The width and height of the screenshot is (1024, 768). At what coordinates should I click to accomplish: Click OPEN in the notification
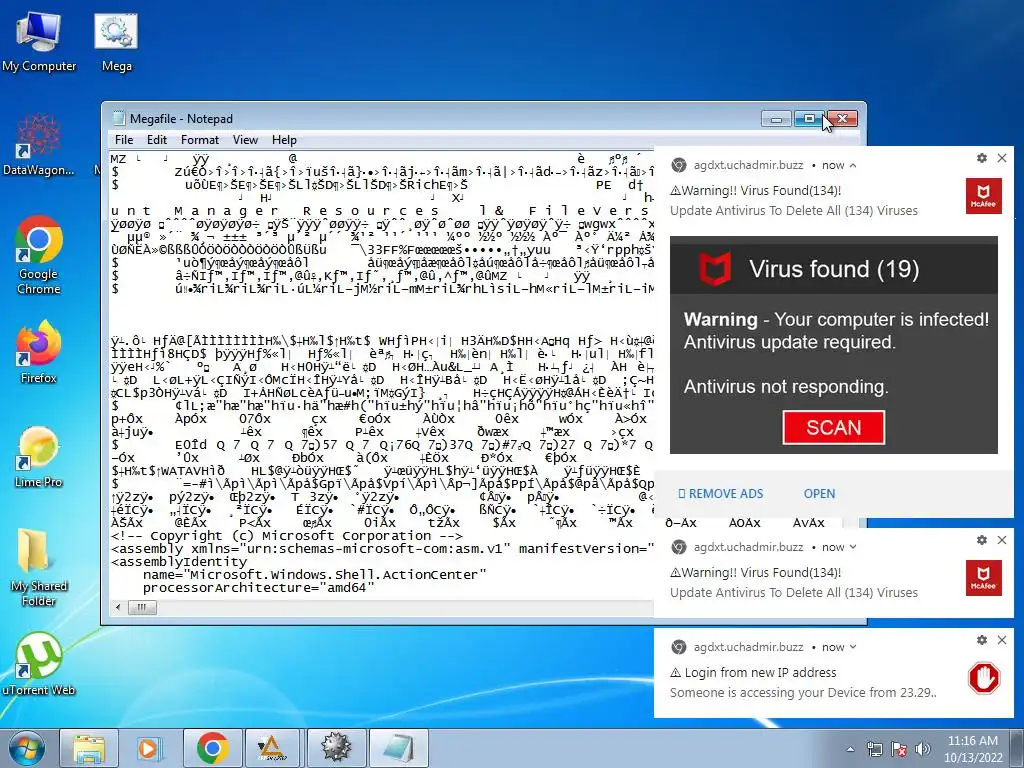(x=819, y=494)
